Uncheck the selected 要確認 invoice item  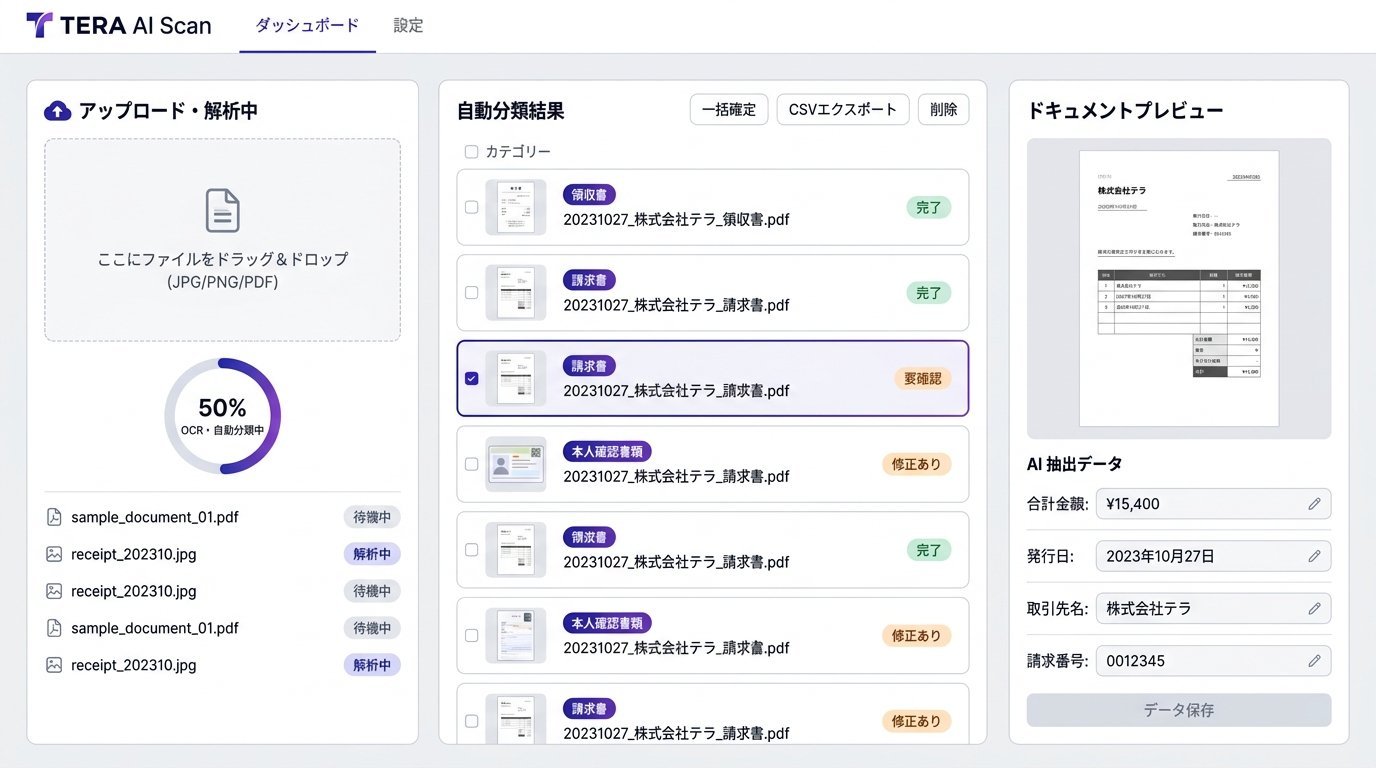click(471, 379)
